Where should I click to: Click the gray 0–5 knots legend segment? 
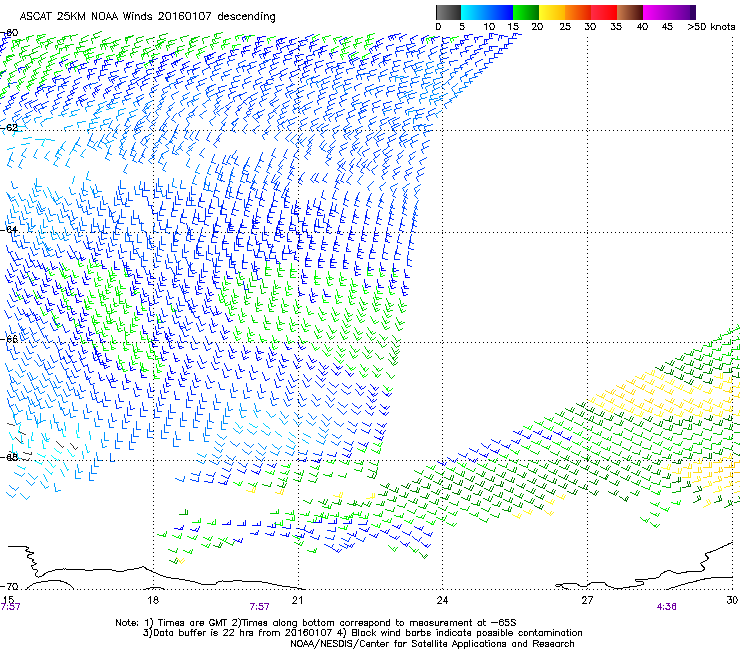pyautogui.click(x=448, y=12)
